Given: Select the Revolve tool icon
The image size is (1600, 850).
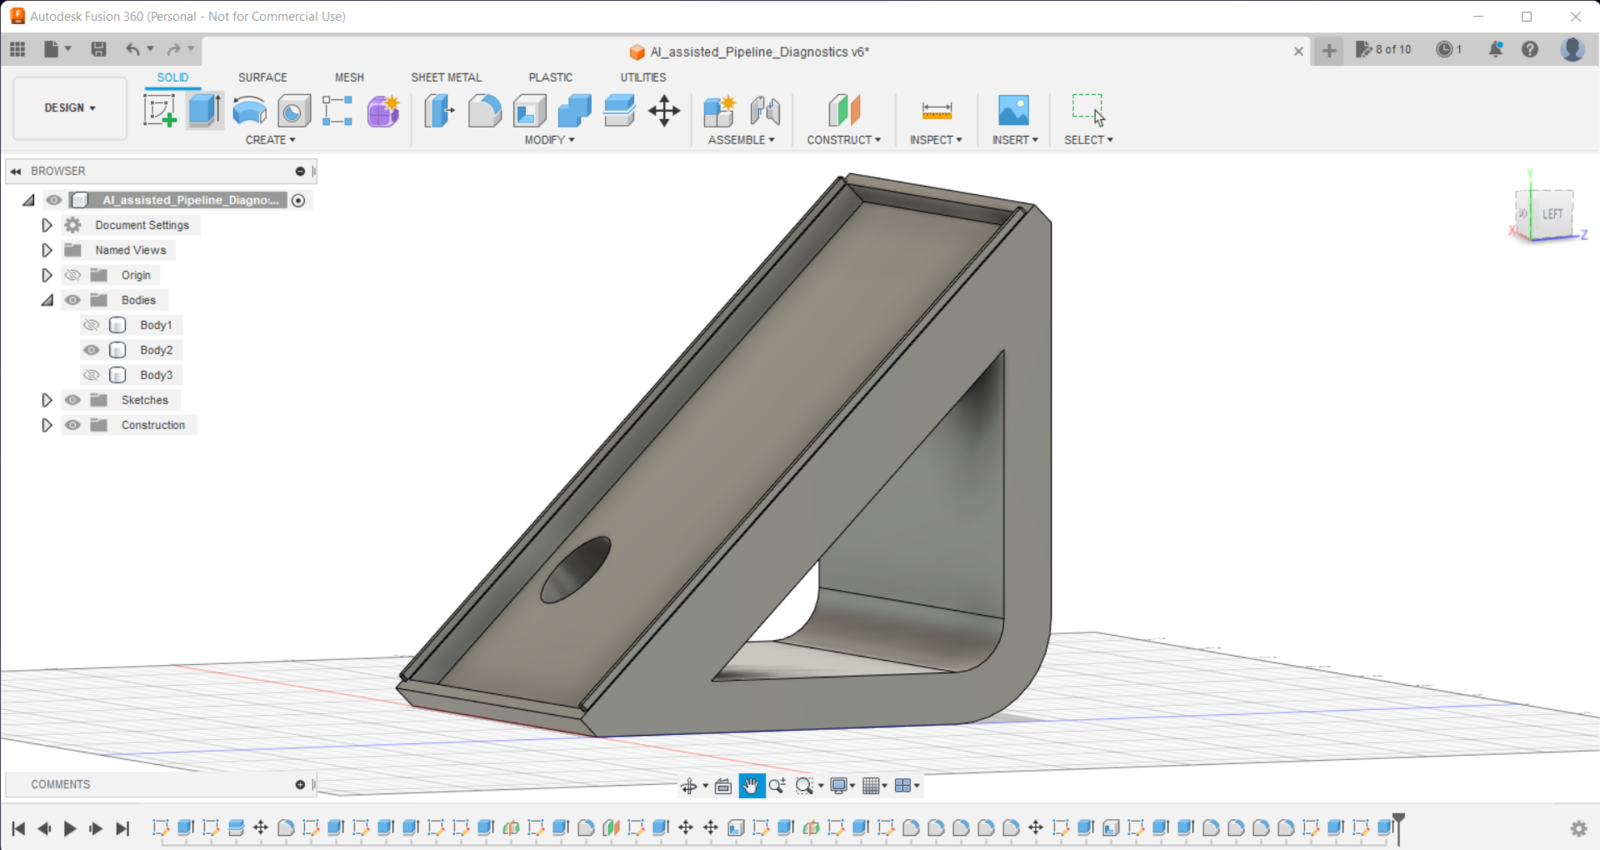Looking at the screenshot, I should tap(249, 110).
